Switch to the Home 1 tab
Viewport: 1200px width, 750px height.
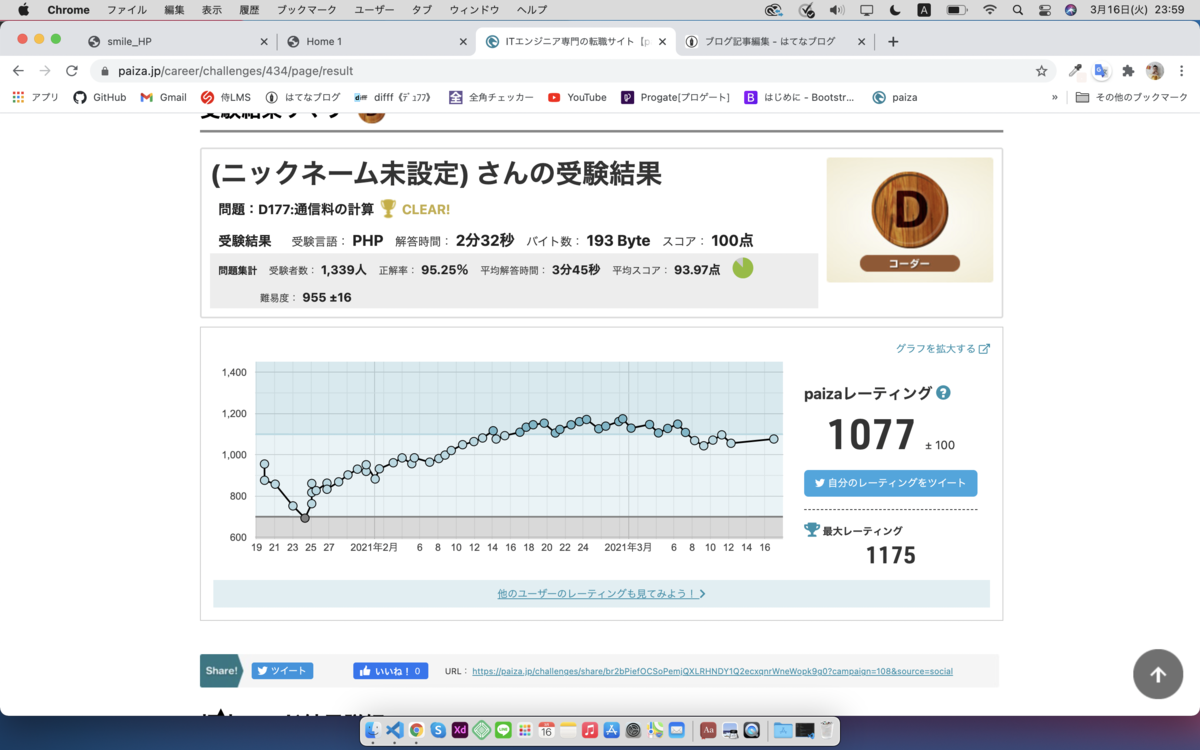377,42
